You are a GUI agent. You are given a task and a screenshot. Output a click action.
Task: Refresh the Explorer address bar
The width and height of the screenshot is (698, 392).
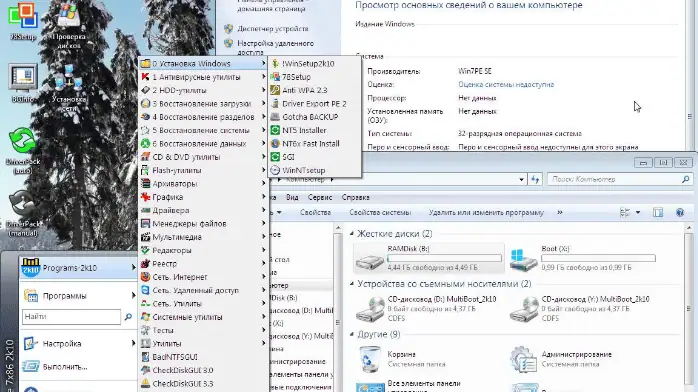click(535, 180)
